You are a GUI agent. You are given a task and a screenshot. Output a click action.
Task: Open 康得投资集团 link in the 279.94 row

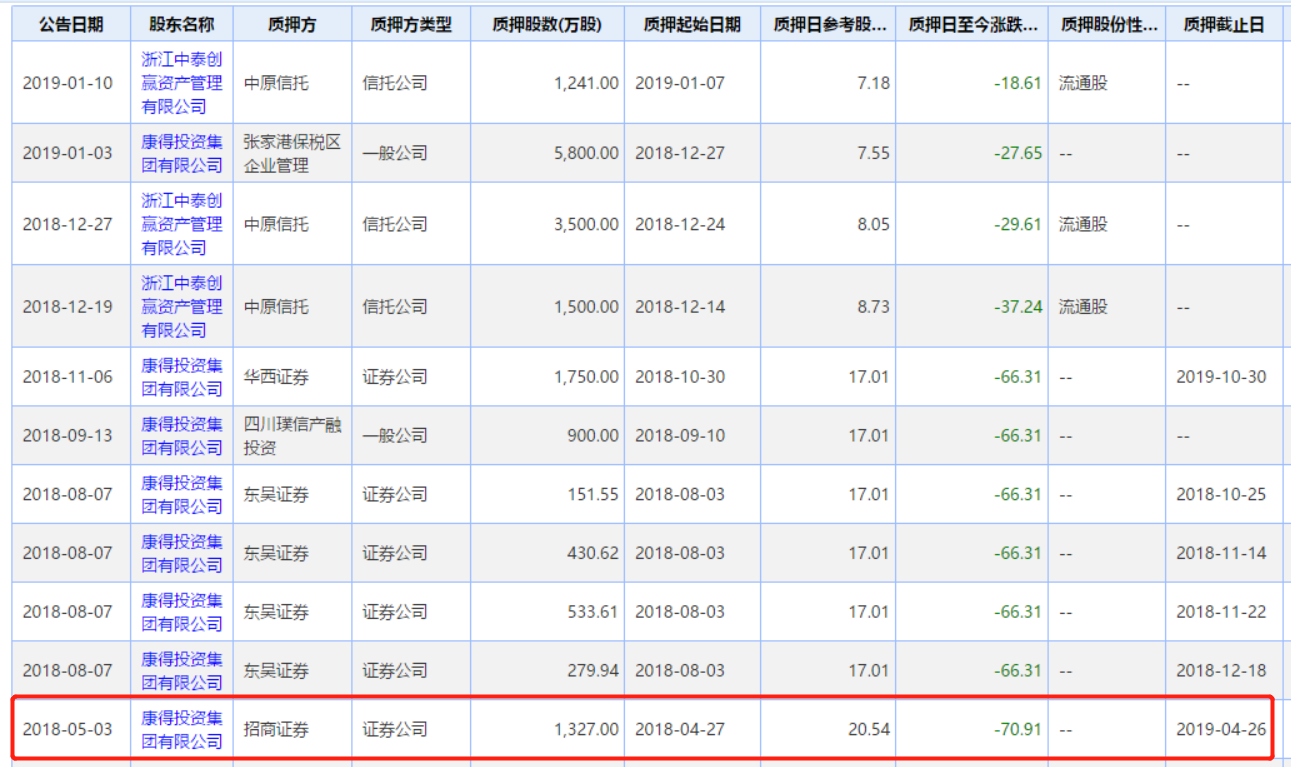point(182,671)
